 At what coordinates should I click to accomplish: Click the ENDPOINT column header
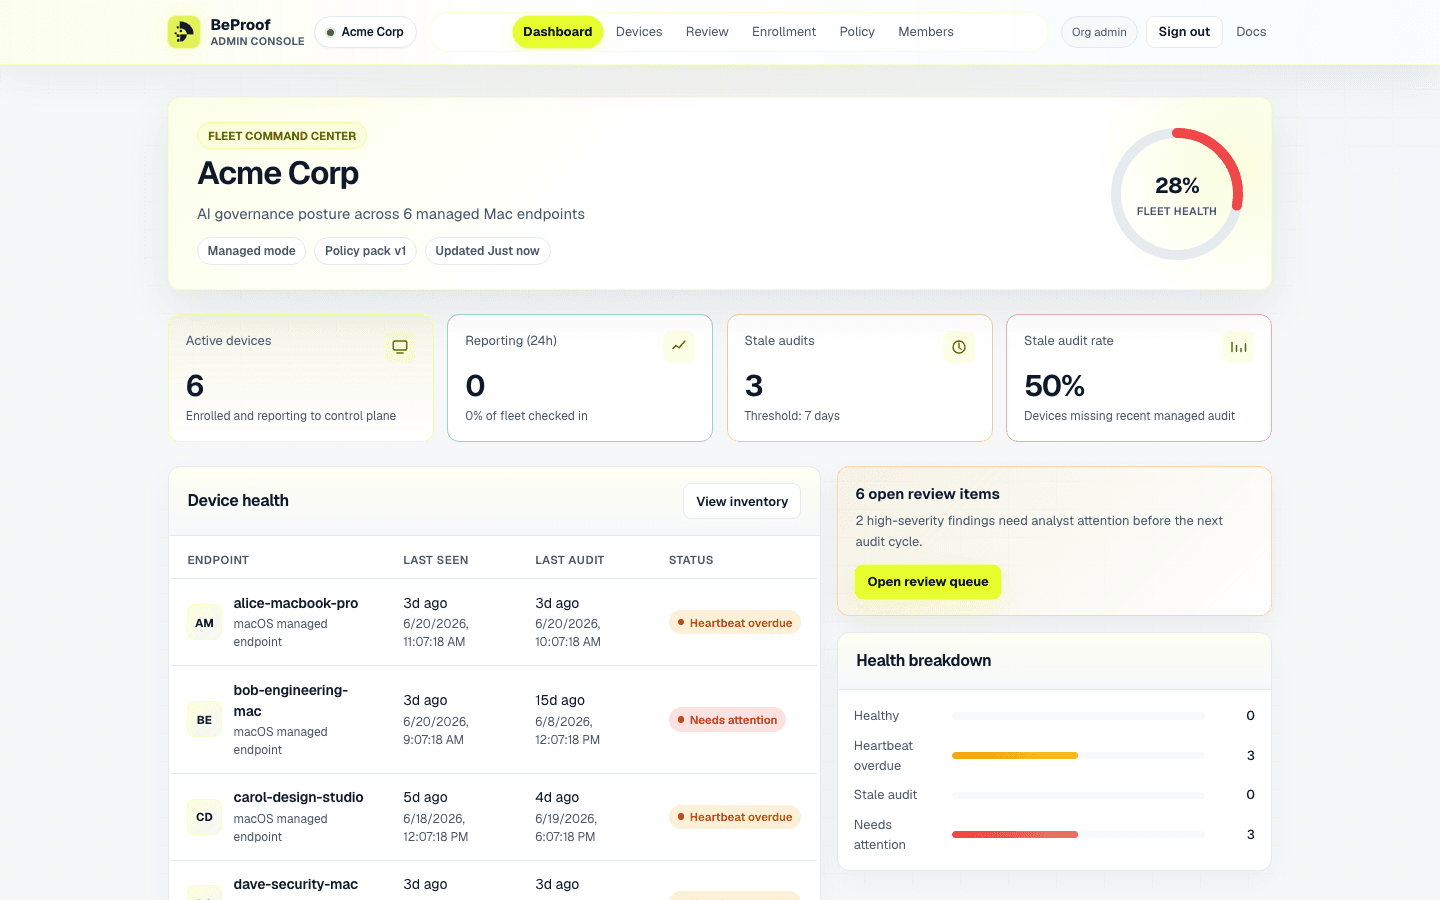coord(218,560)
